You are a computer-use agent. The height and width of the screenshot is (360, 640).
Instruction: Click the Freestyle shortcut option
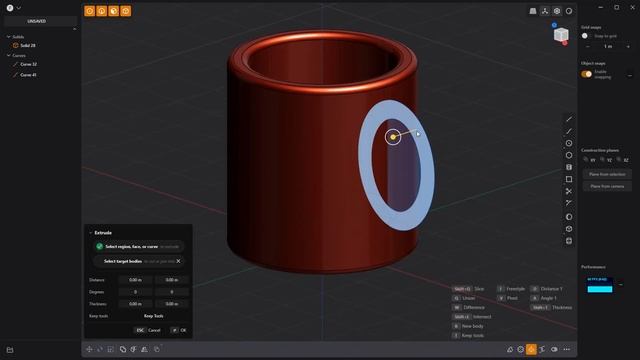point(511,289)
